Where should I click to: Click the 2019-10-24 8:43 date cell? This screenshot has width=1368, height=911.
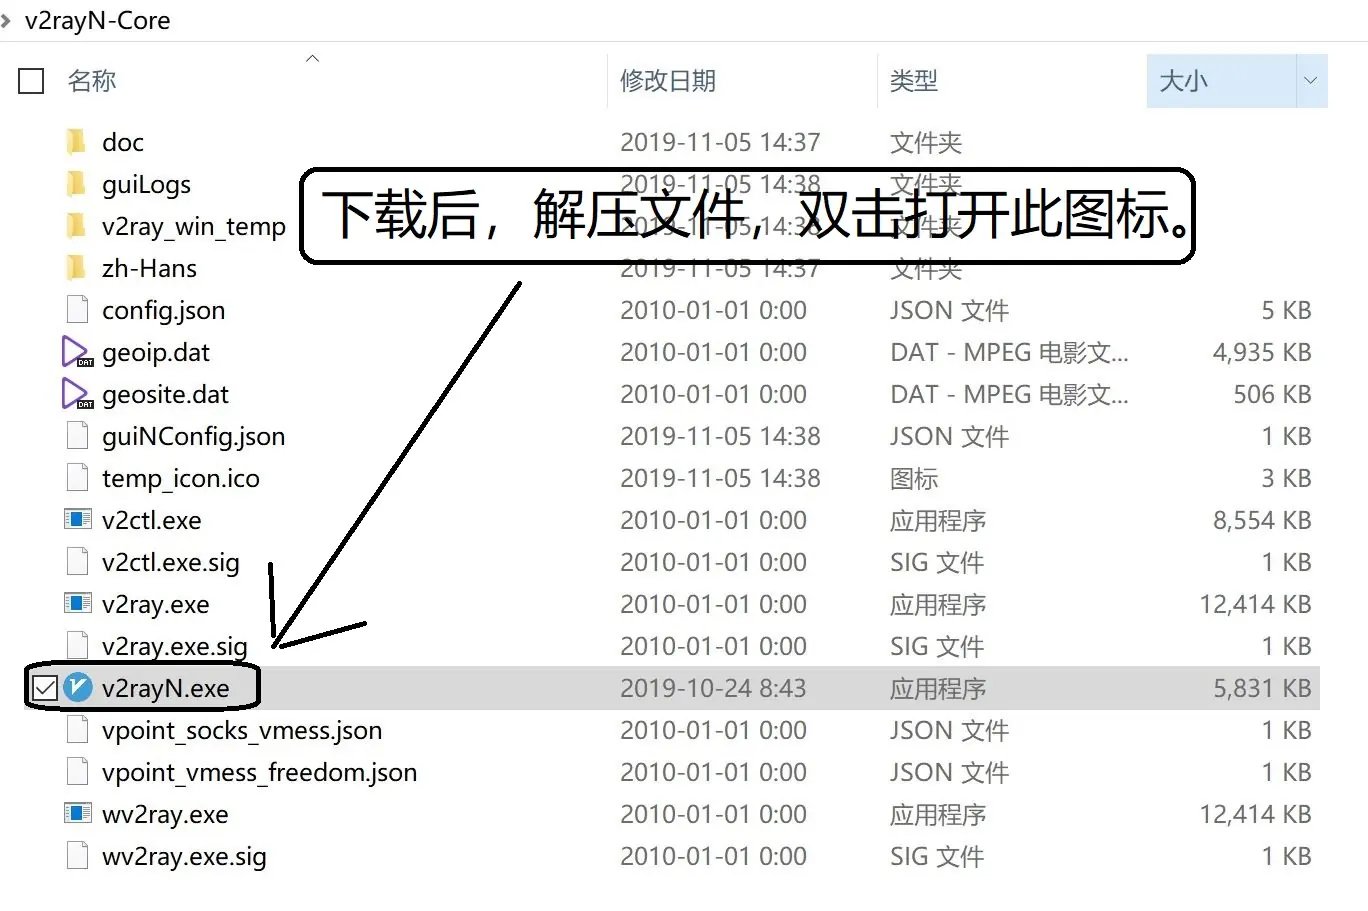coord(713,688)
